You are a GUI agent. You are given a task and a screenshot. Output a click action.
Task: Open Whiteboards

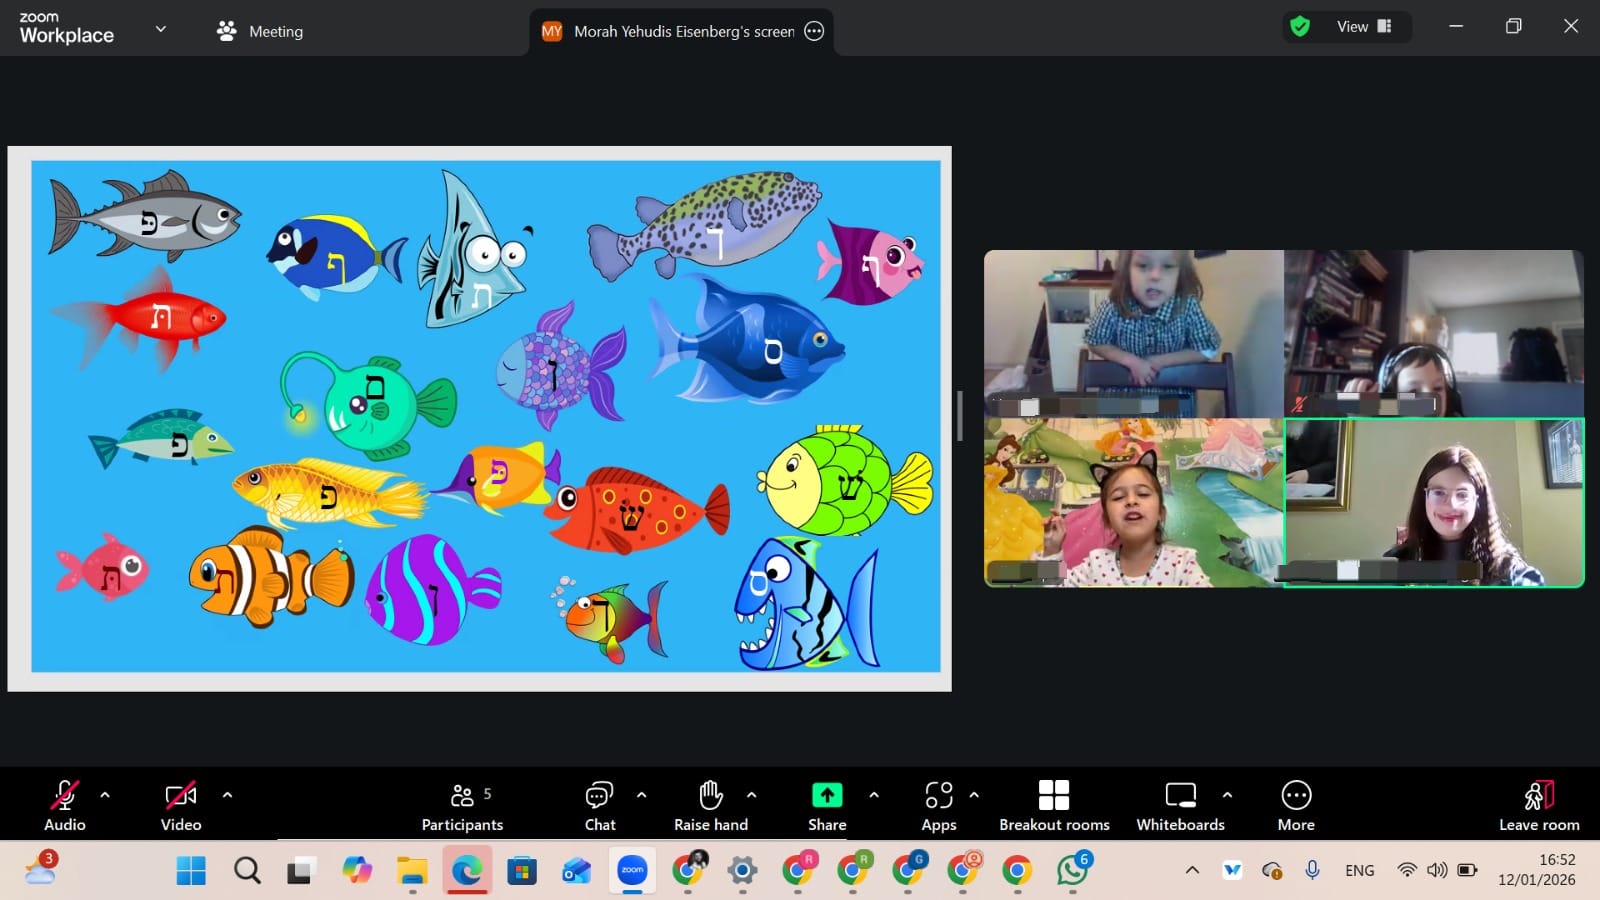pyautogui.click(x=1180, y=805)
